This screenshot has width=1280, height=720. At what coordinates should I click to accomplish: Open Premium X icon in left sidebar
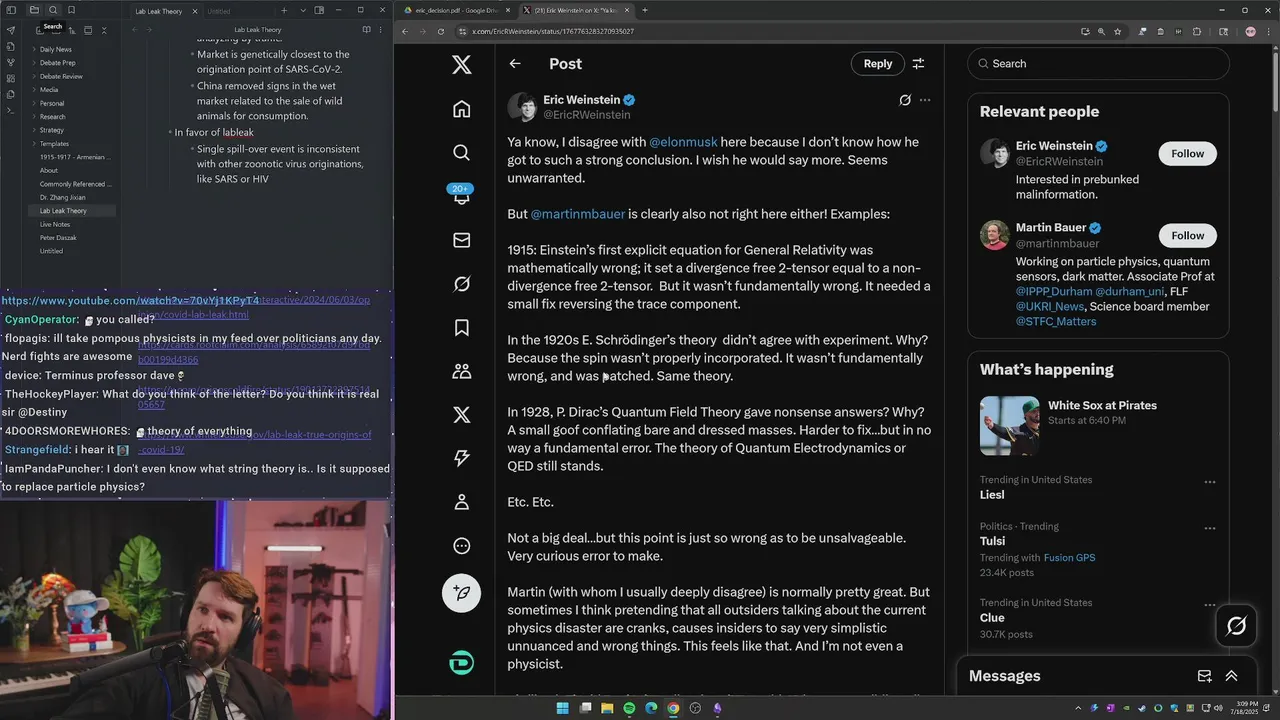(461, 415)
